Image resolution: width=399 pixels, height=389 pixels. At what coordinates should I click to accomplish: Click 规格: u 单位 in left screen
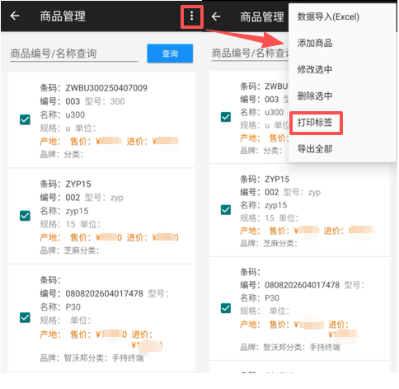[68, 128]
